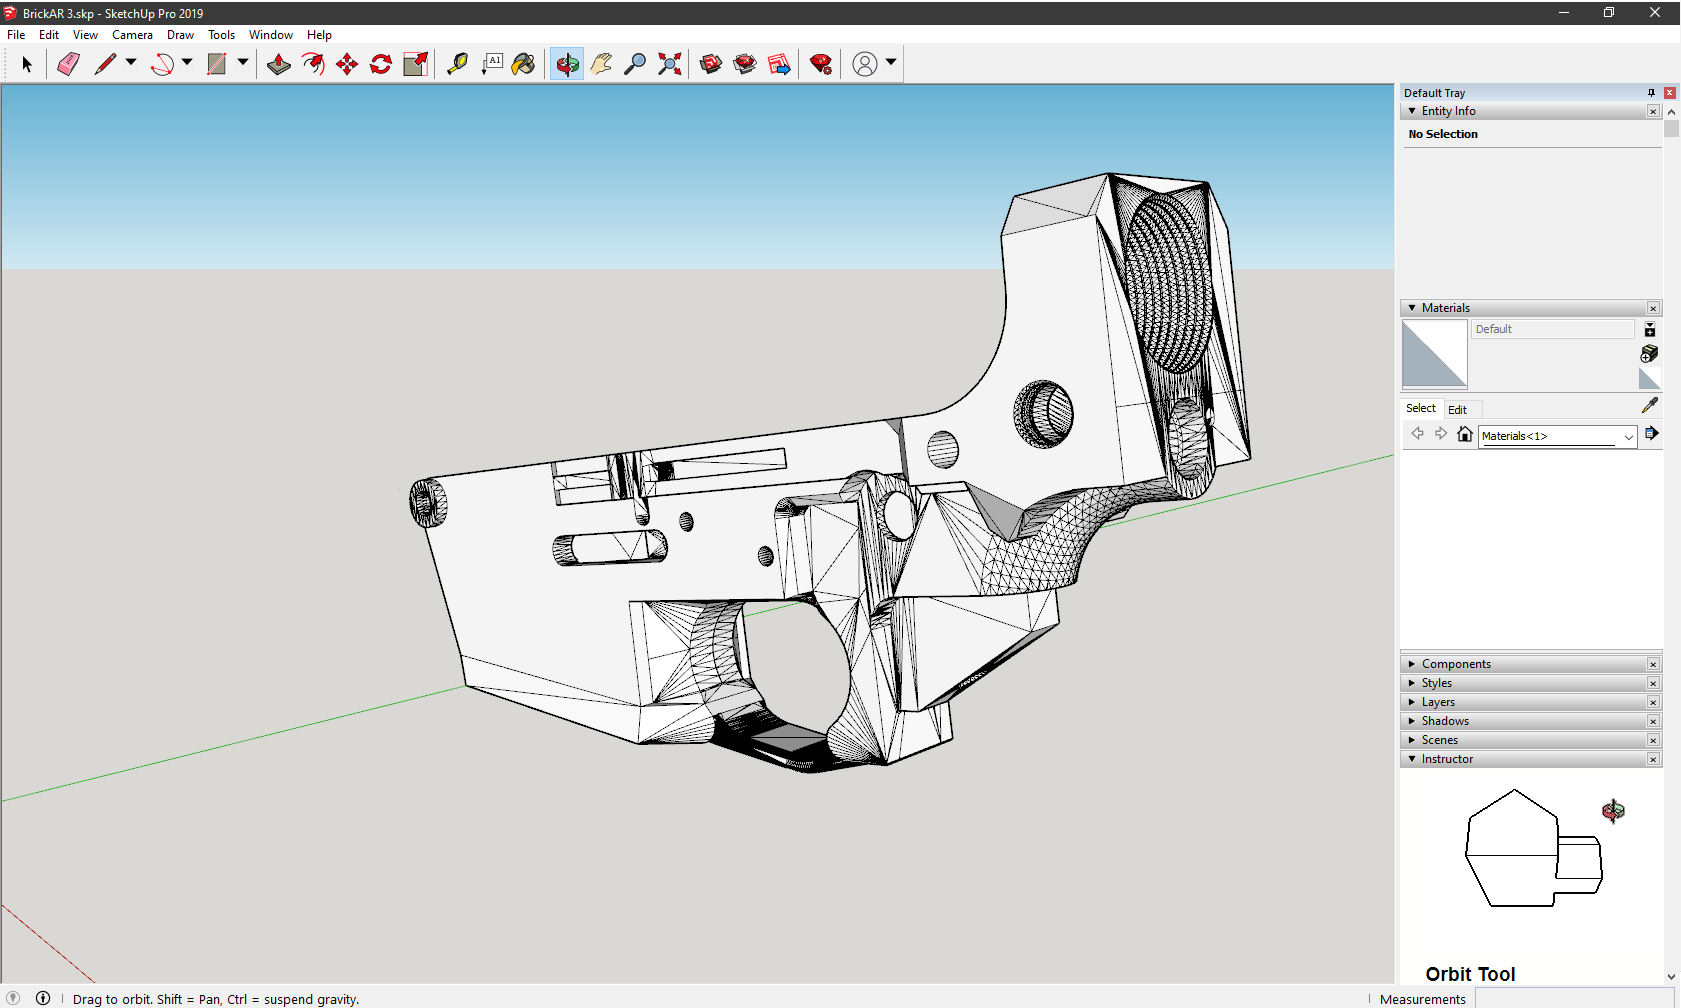
Task: Pick the Paint Bucket tool
Action: click(x=523, y=64)
